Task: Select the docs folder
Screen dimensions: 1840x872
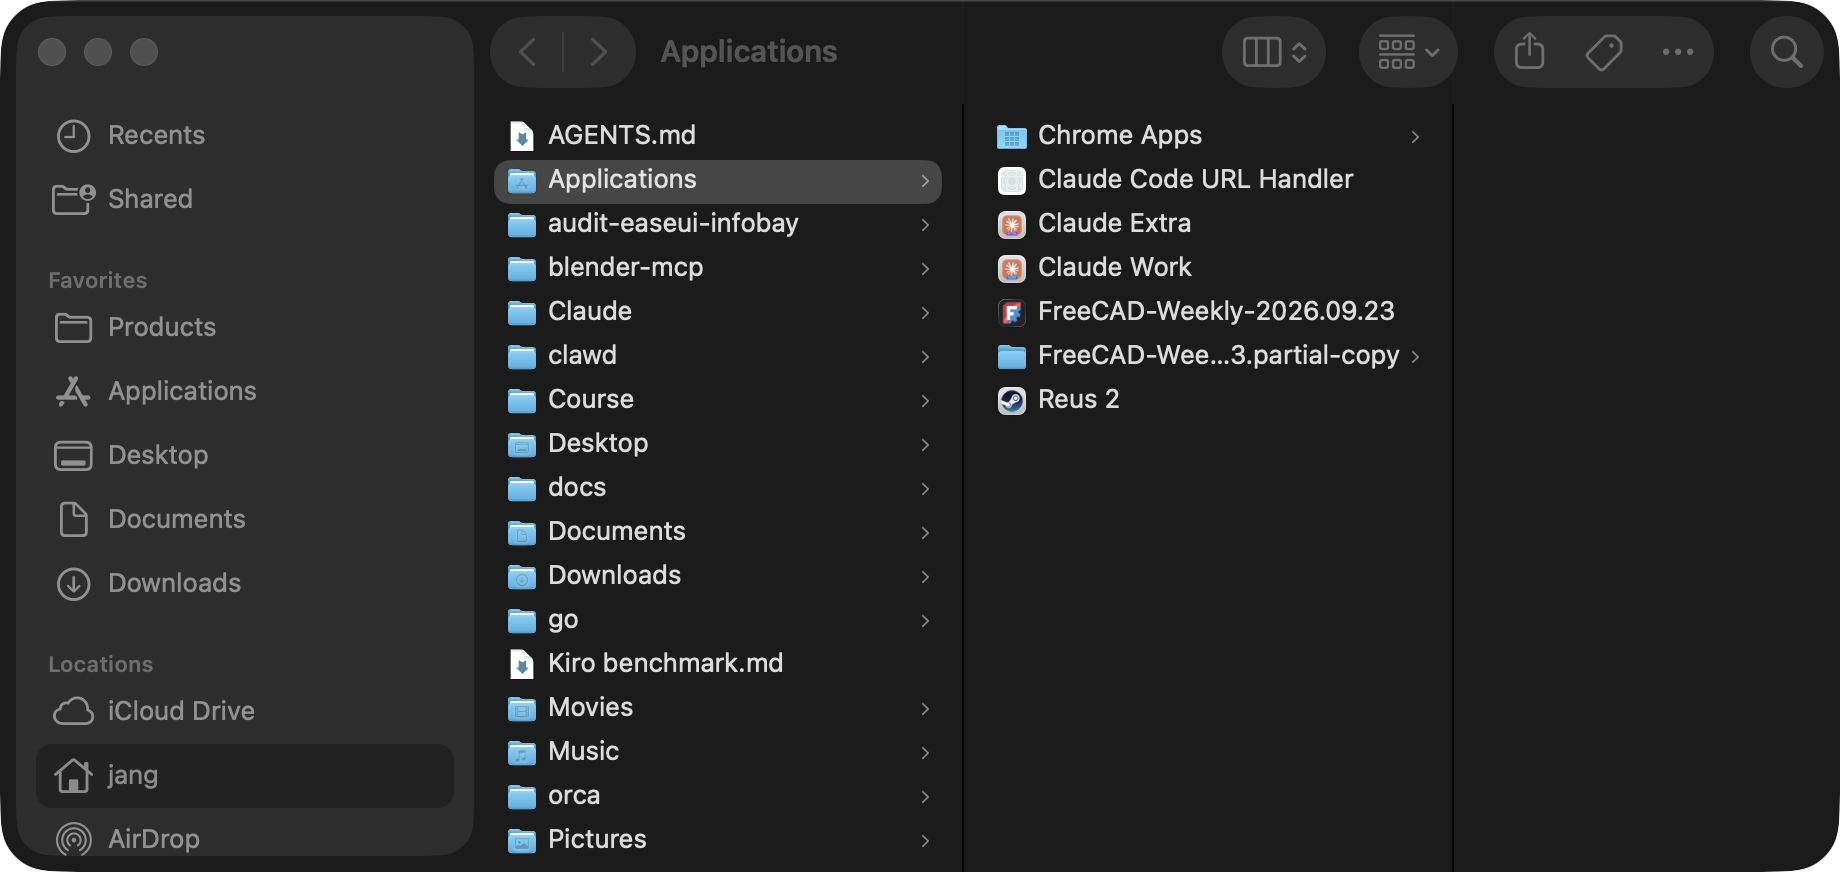Action: click(718, 487)
